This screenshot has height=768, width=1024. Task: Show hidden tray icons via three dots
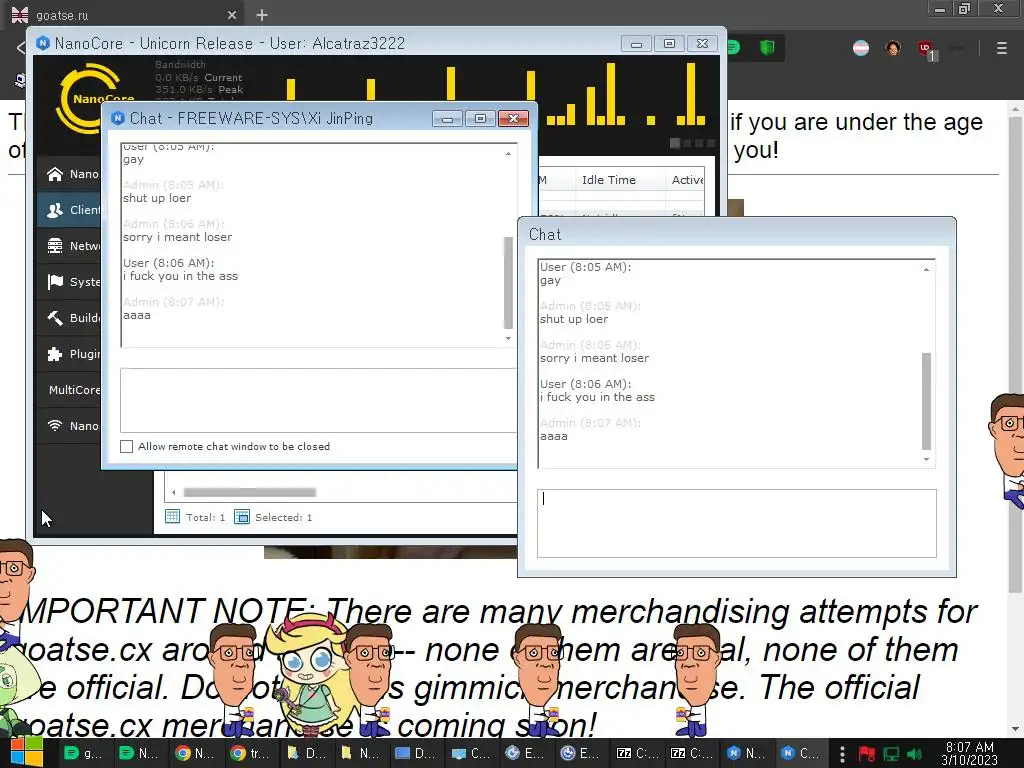842,754
